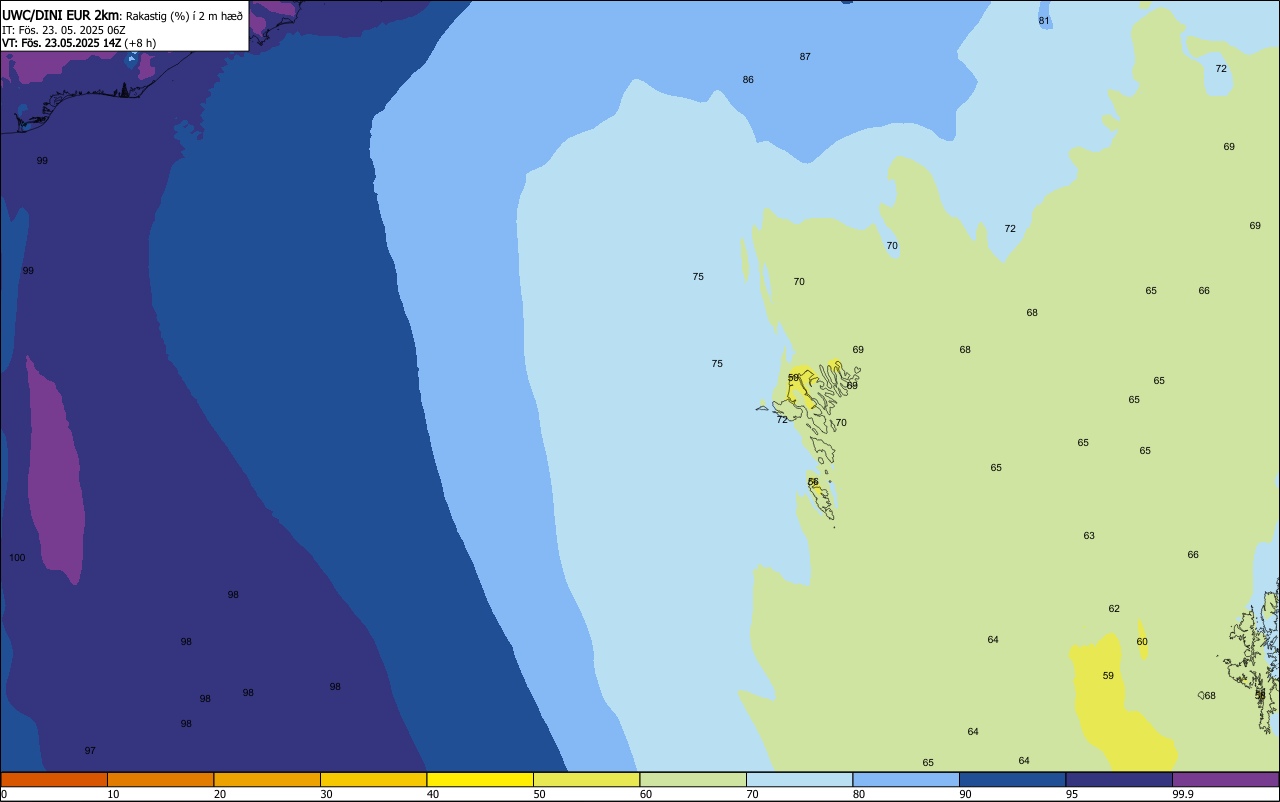This screenshot has height=802, width=1280.
Task: Click the humidity value 63 on the map
Action: [x=1089, y=536]
